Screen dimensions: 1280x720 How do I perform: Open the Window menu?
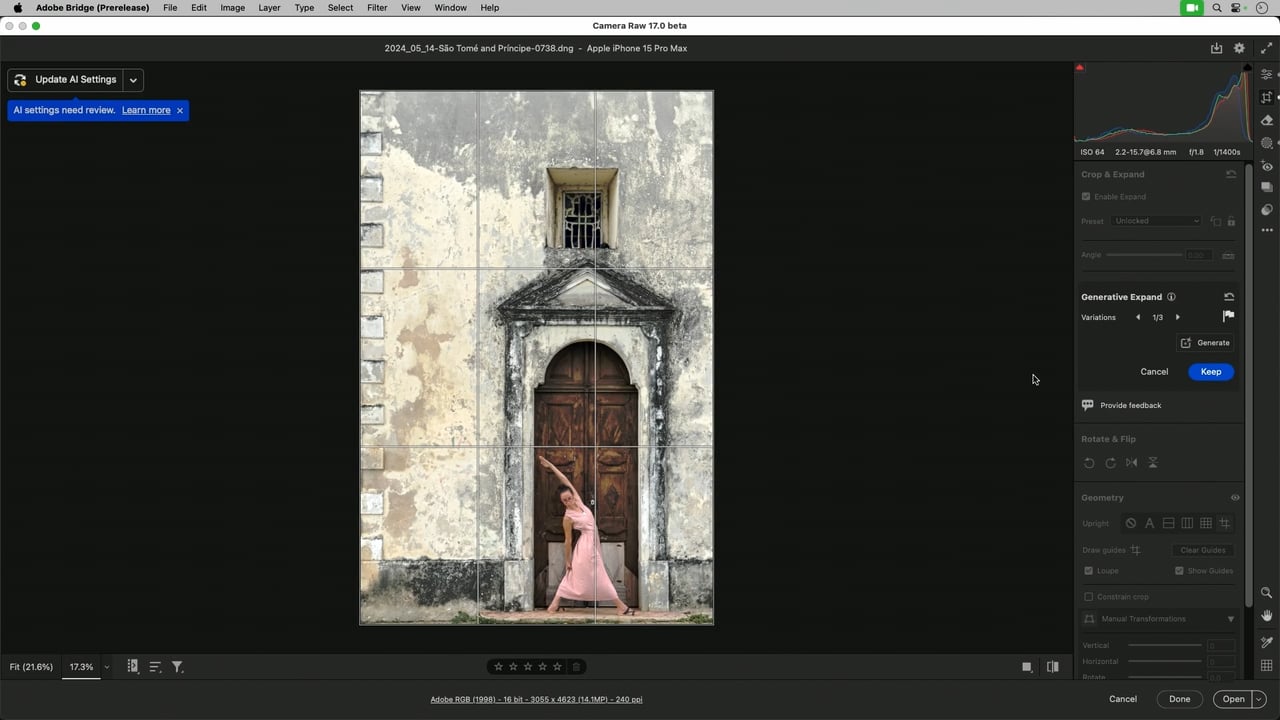450,7
